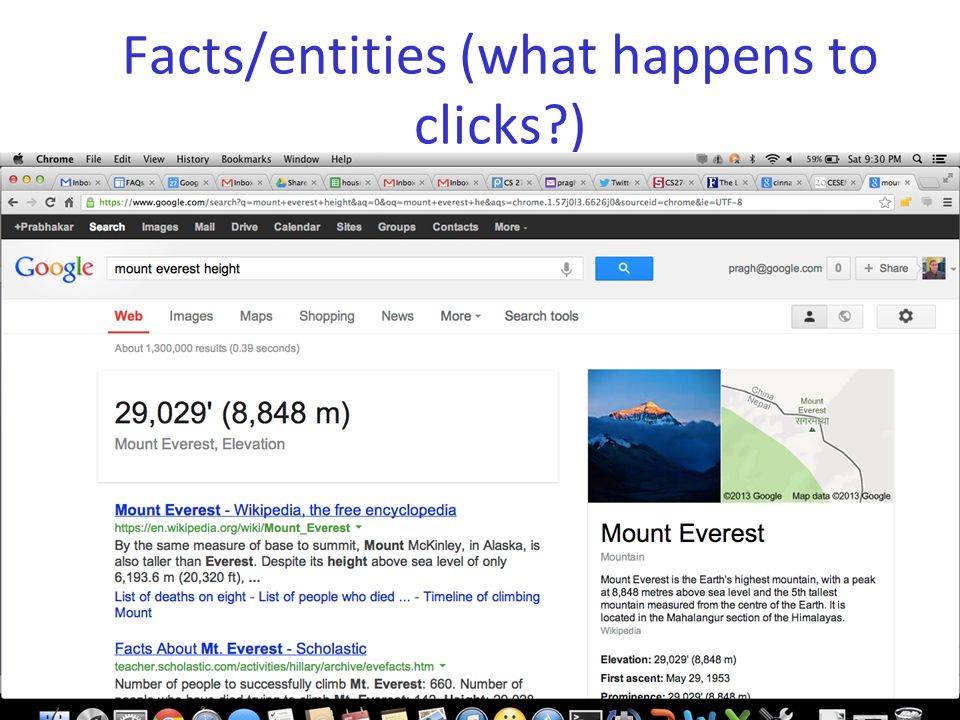Open the Help menu

pos(342,159)
